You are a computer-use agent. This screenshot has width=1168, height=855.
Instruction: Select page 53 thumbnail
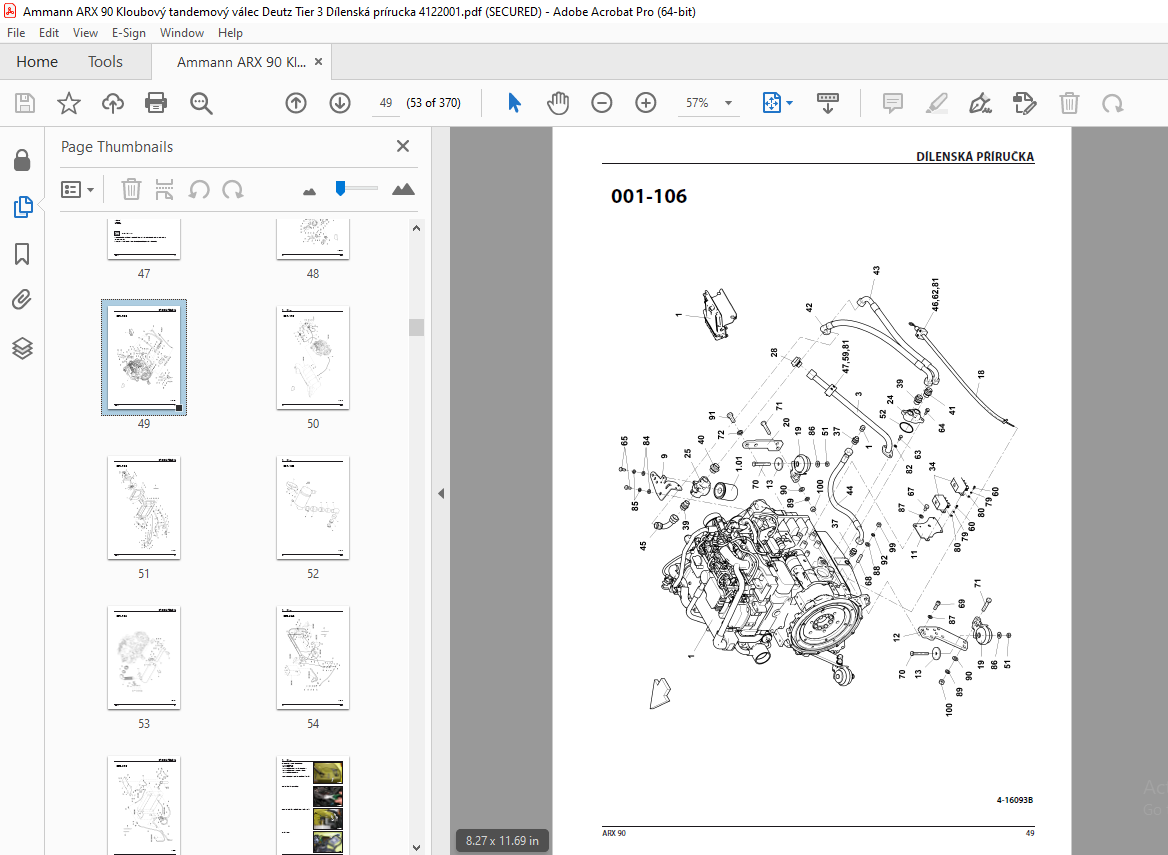click(x=144, y=658)
